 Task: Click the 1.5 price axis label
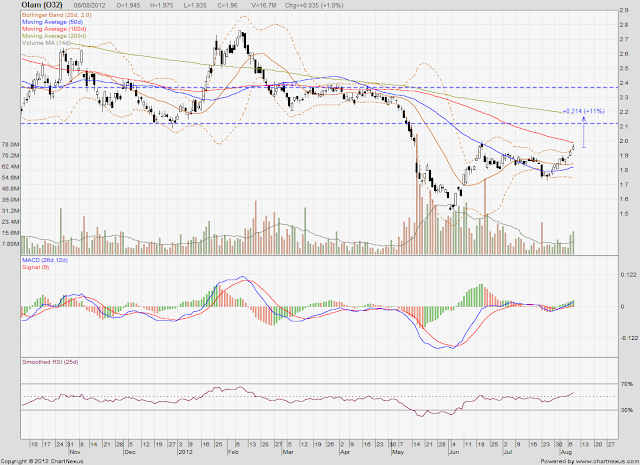pos(623,214)
